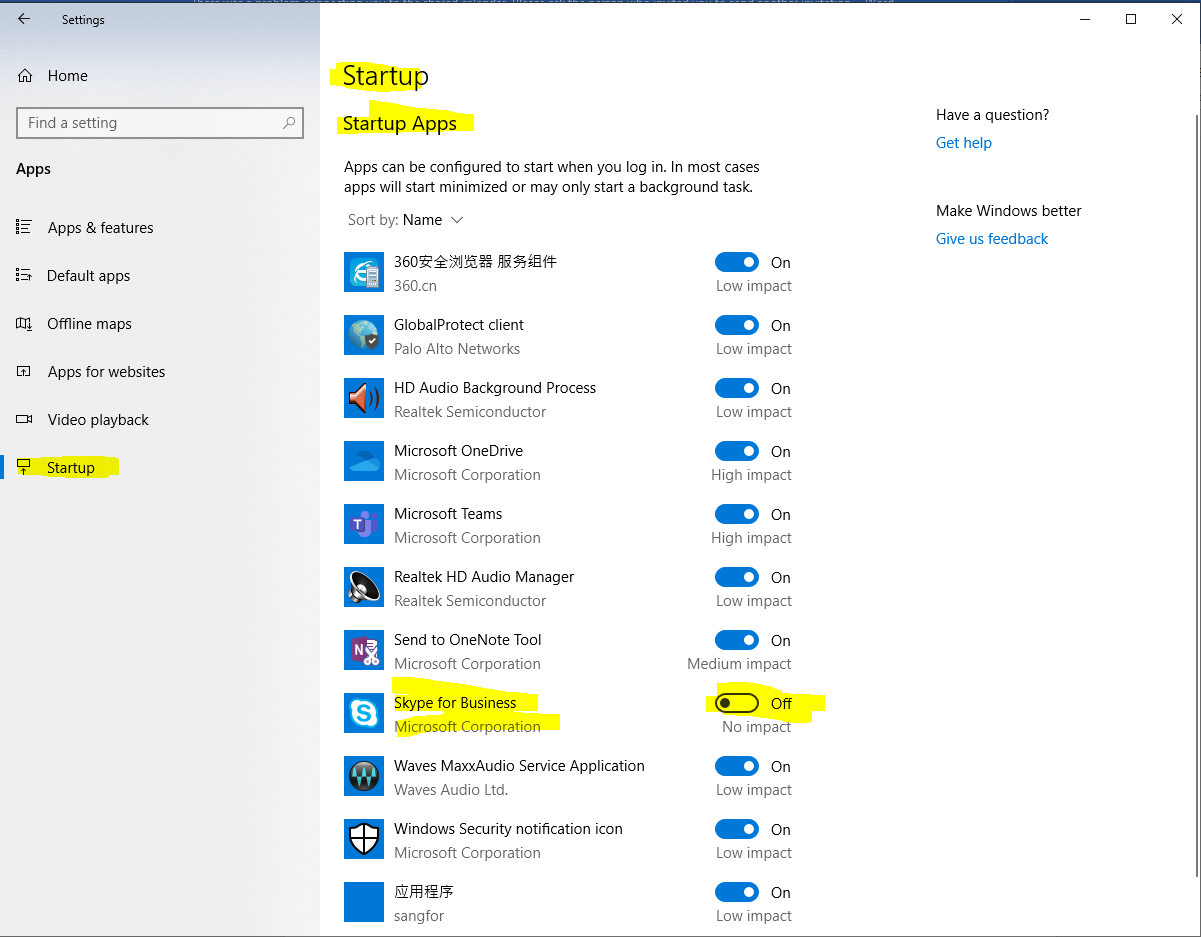This screenshot has width=1201, height=937.
Task: Click the GlobalProtect client globe icon
Action: [x=364, y=335]
